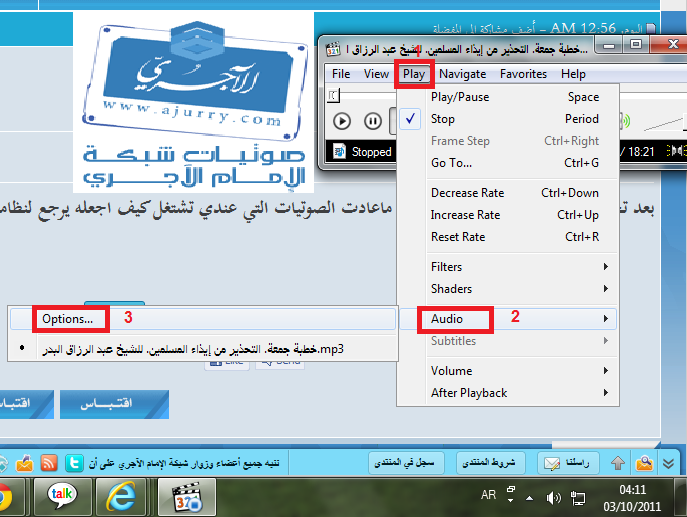
Task: Choose Options... in the Audio submenu
Action: [x=68, y=319]
